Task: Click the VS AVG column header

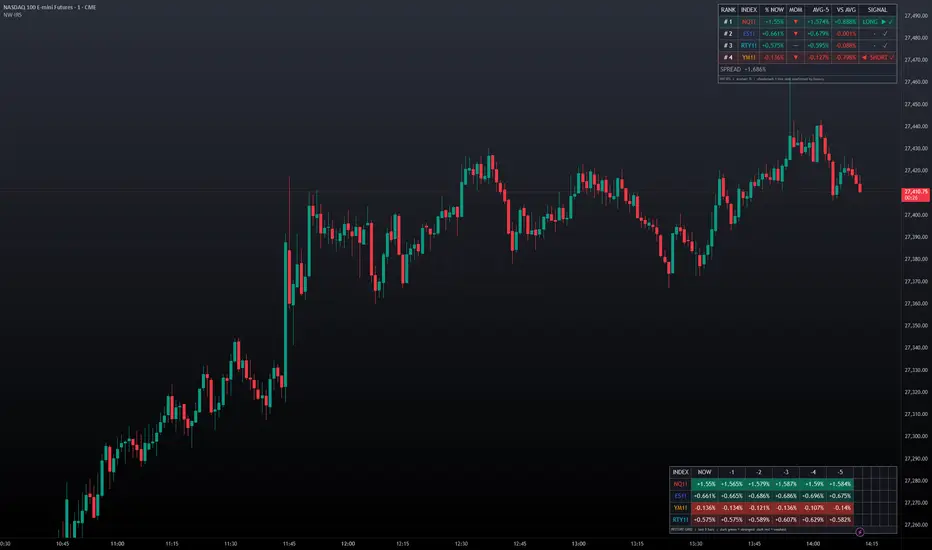Action: pos(846,10)
